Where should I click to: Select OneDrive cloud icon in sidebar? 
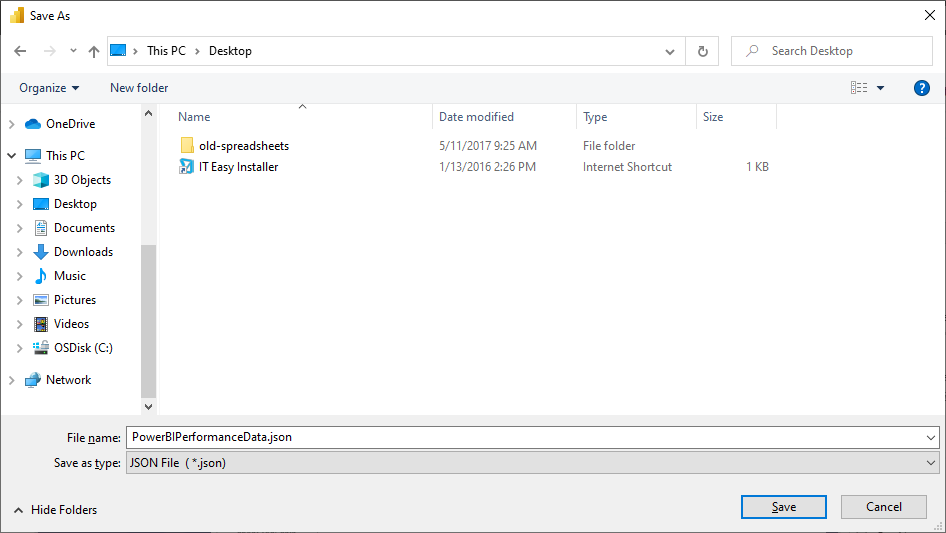click(x=33, y=124)
